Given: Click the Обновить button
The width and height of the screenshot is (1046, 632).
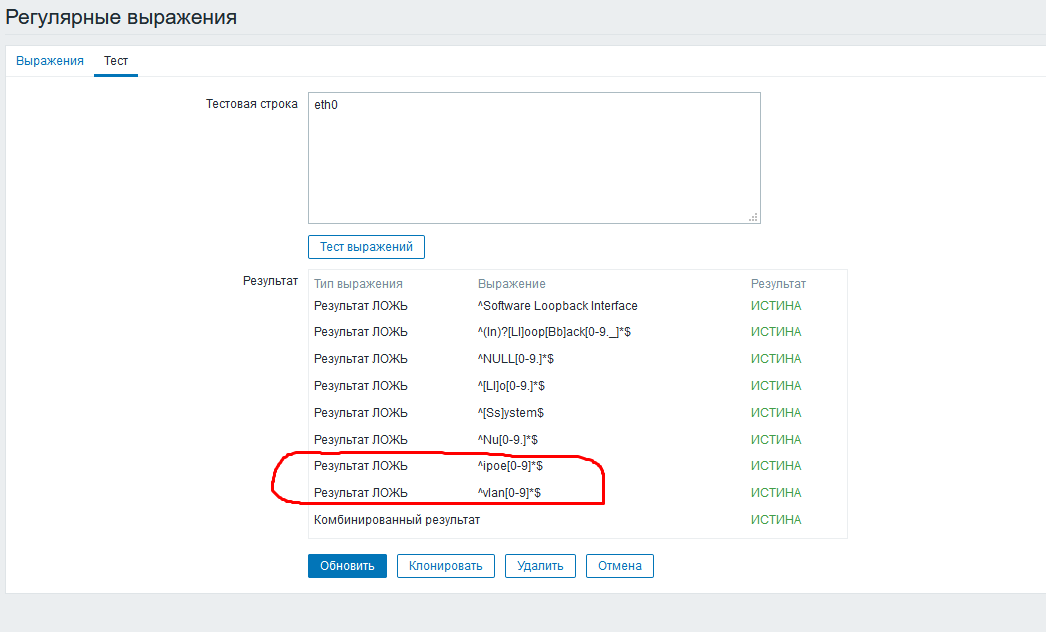Looking at the screenshot, I should coord(347,565).
